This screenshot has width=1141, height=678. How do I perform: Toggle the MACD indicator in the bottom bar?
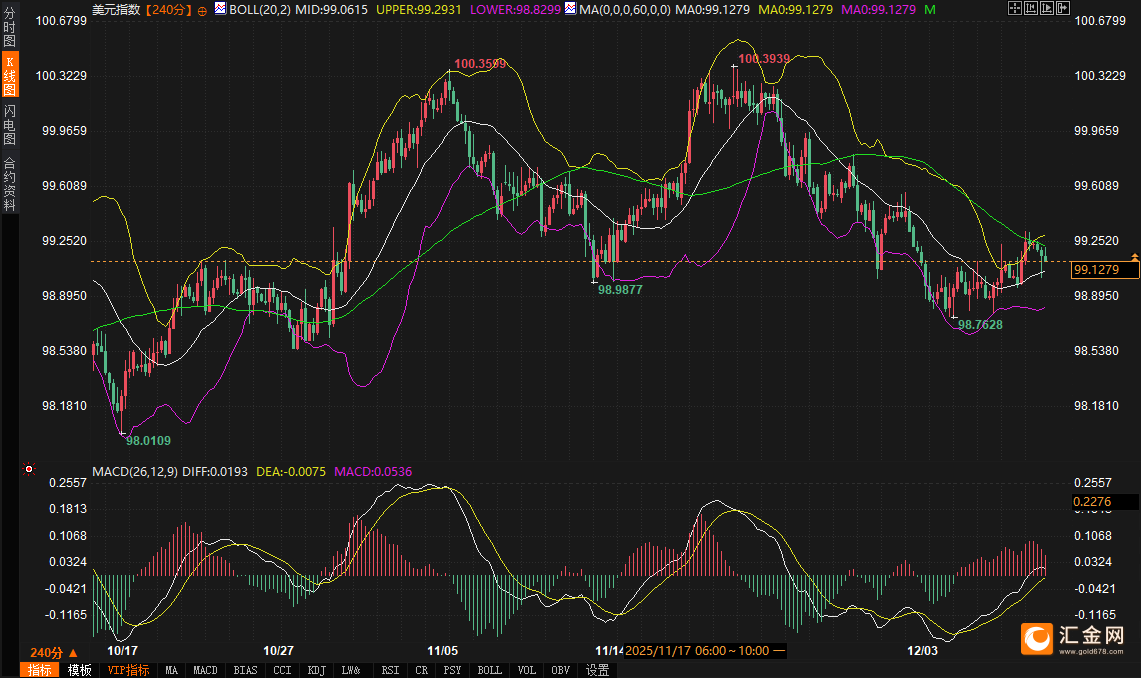(x=205, y=670)
